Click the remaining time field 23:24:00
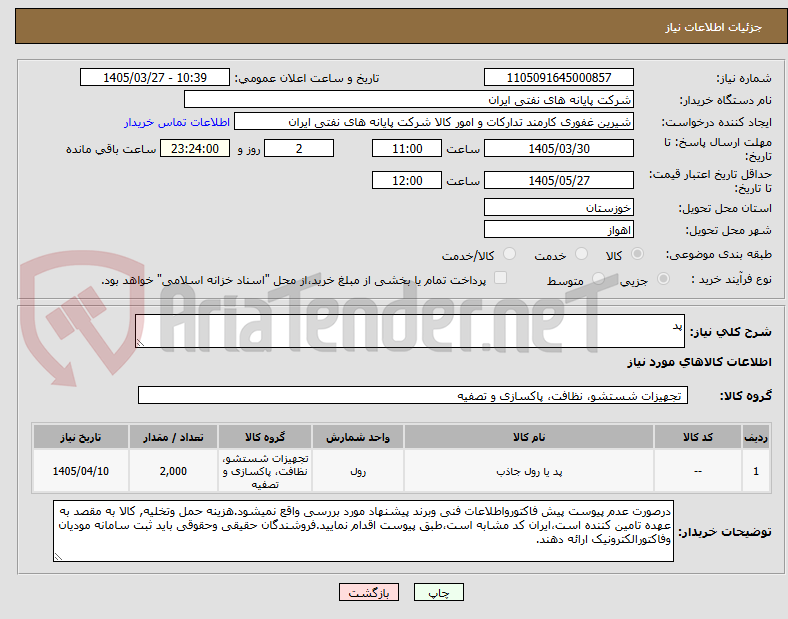This screenshot has height=619, width=788. pyautogui.click(x=195, y=148)
